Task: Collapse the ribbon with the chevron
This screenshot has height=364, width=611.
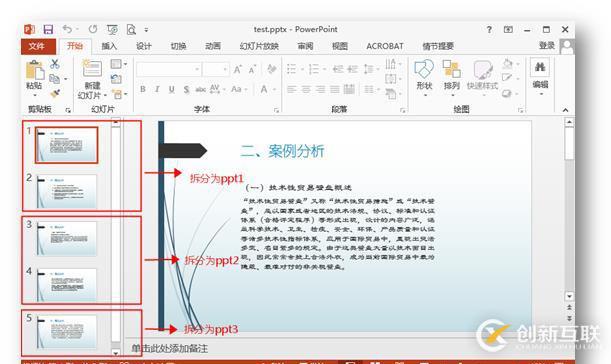Action: click(x=566, y=110)
